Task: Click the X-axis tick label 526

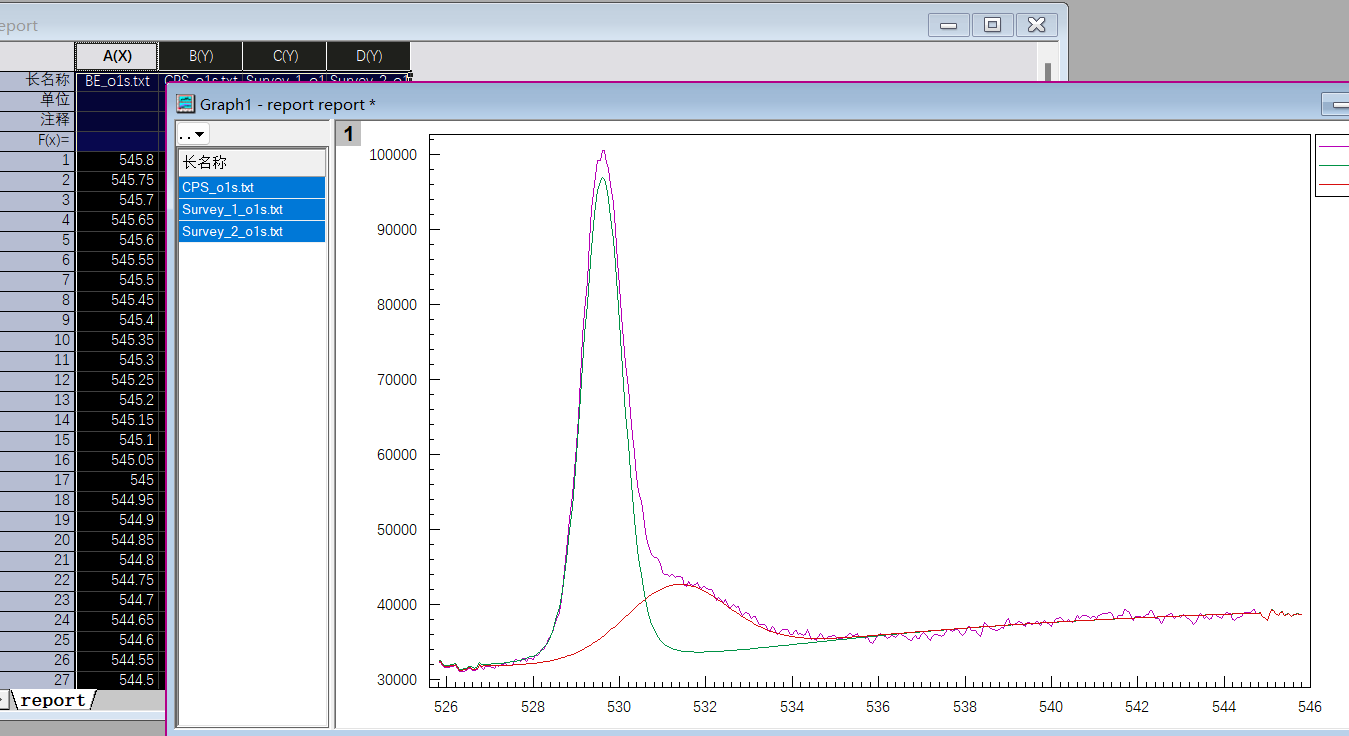Action: tap(446, 707)
